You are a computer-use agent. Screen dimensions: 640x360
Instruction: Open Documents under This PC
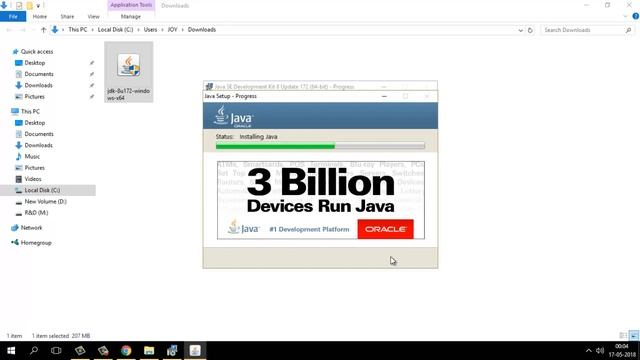39,134
